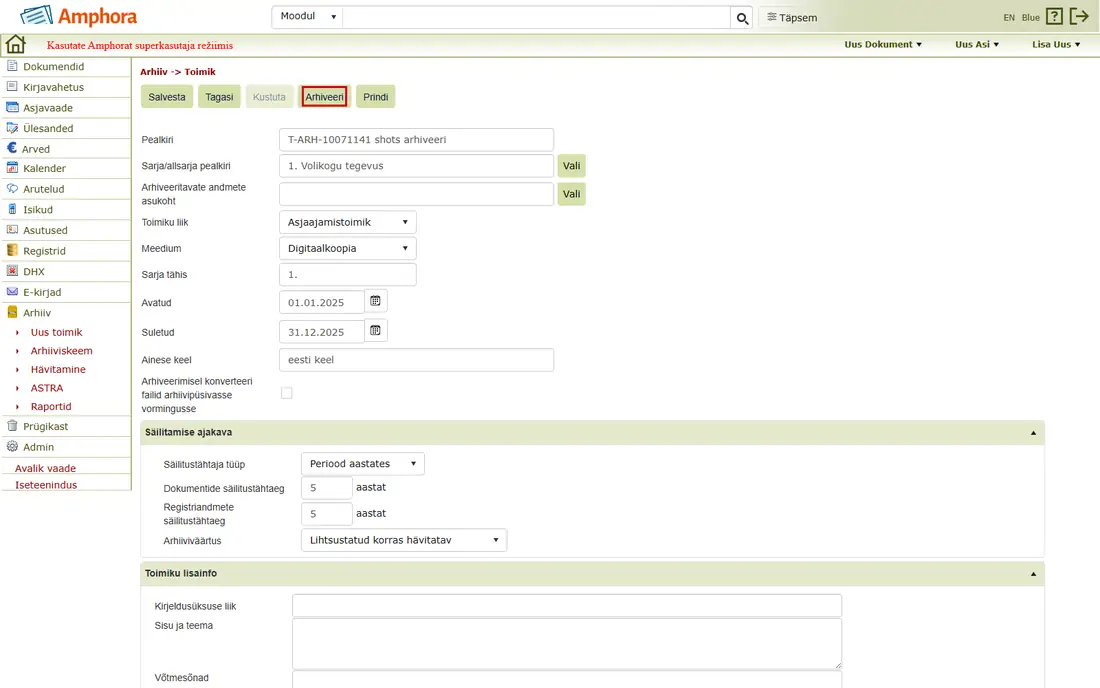Click the Dokumentide säilitustähtaeg years field
This screenshot has height=688, width=1100.
point(327,487)
